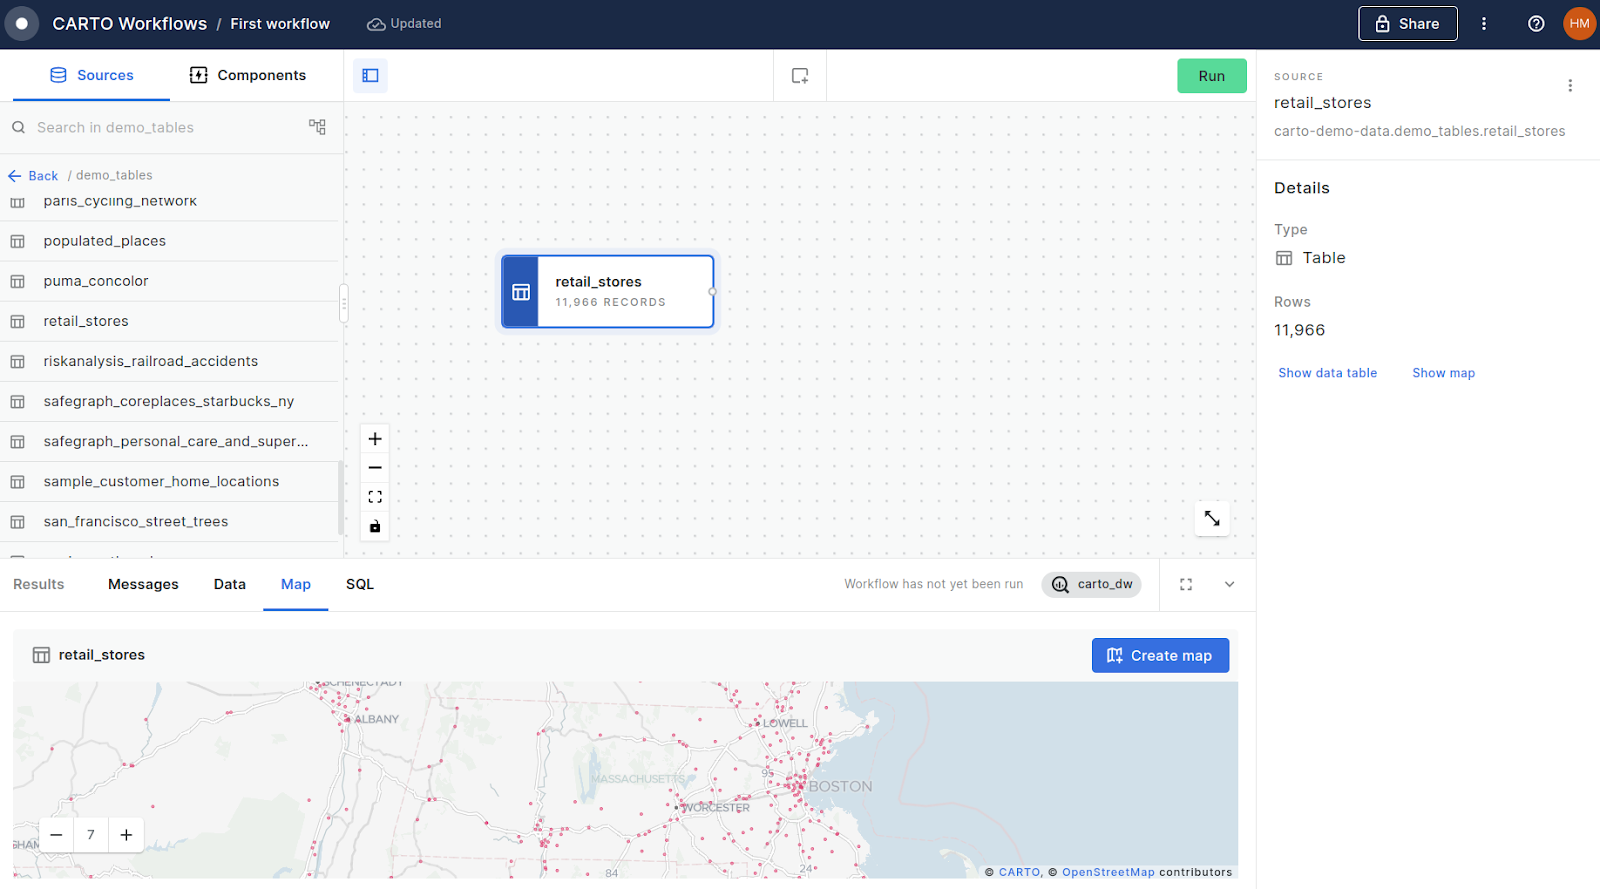Click the Updated cloud status icon
Screen dimensions: 1600x889
pyautogui.click(x=376, y=24)
